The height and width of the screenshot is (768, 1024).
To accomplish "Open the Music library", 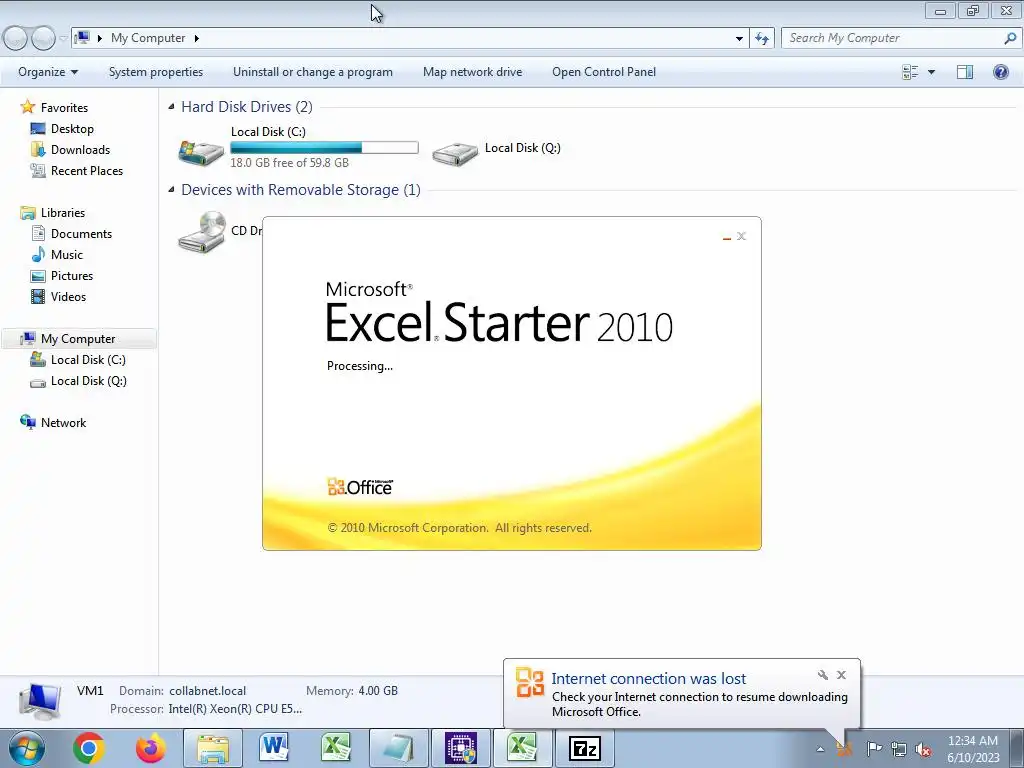I will (x=67, y=255).
